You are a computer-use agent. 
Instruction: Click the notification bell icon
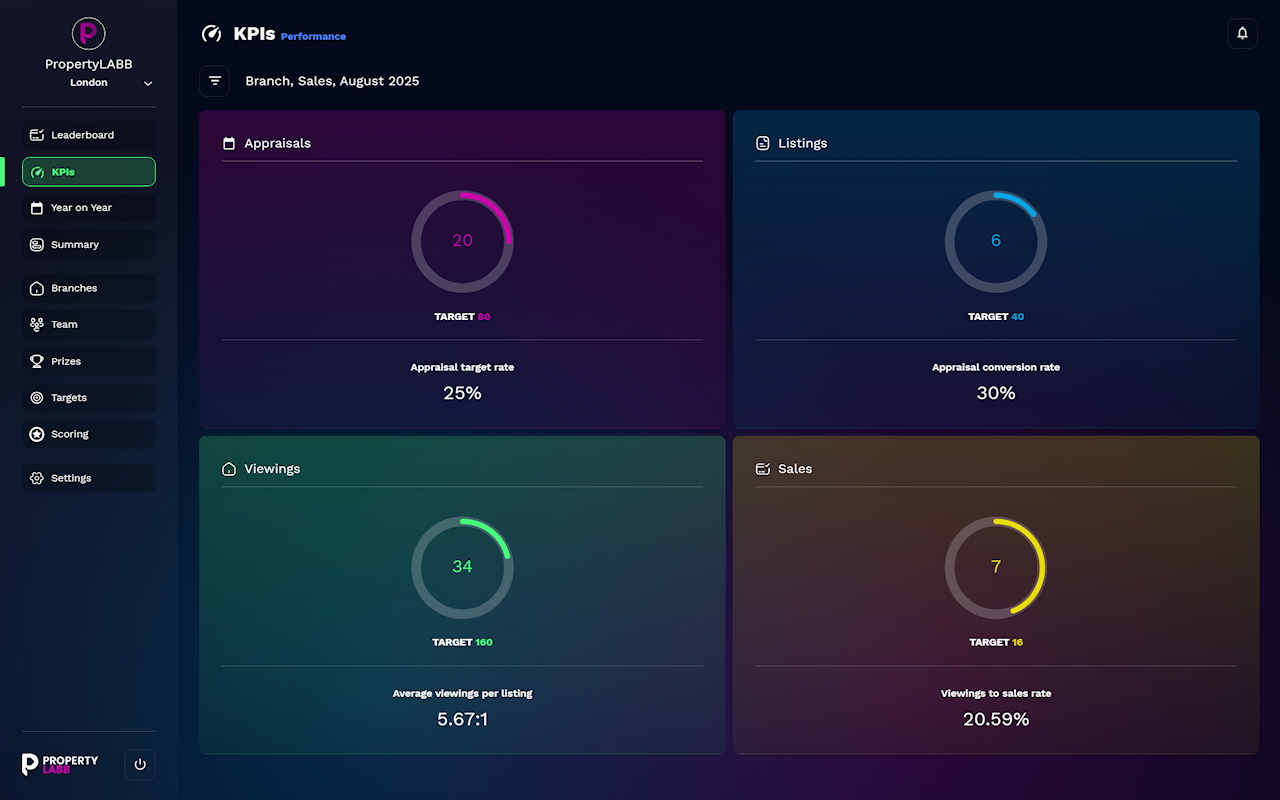tap(1242, 33)
